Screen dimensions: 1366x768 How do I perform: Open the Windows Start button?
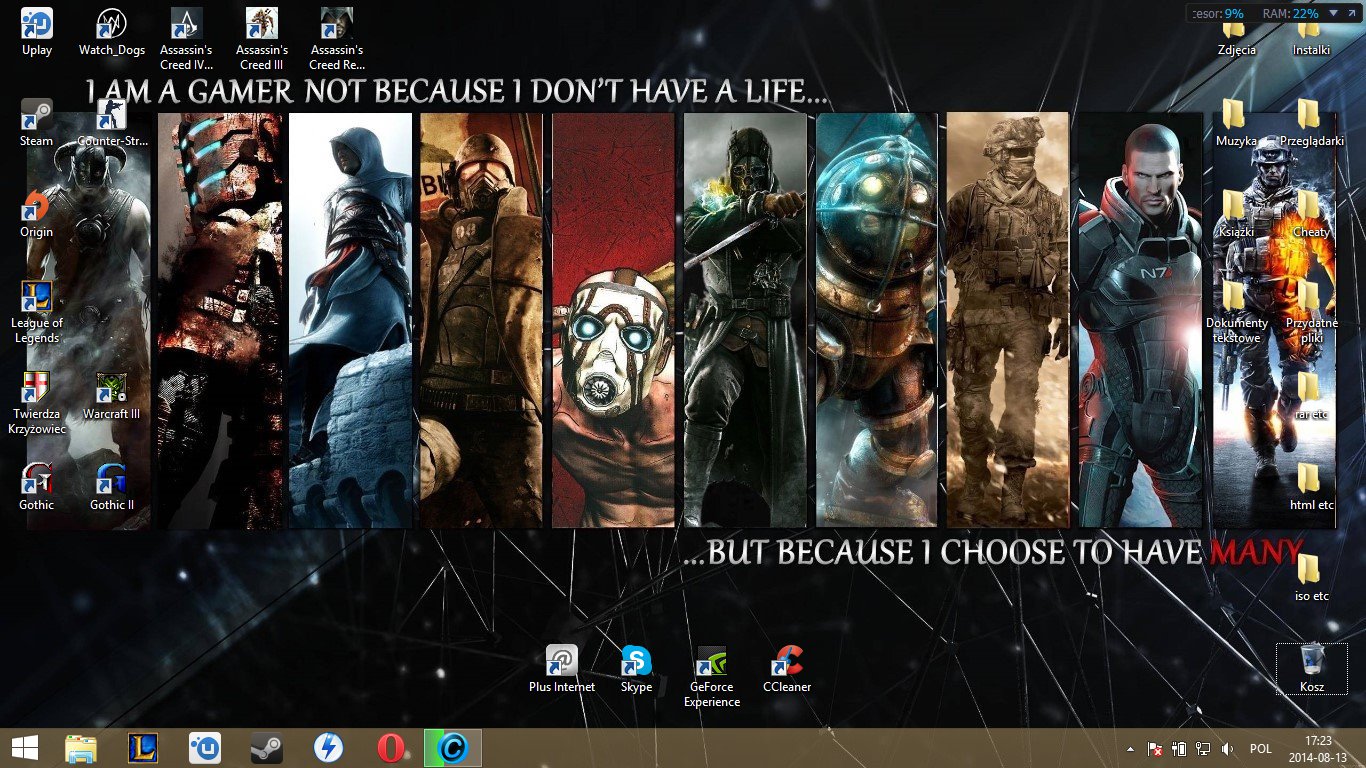point(24,748)
